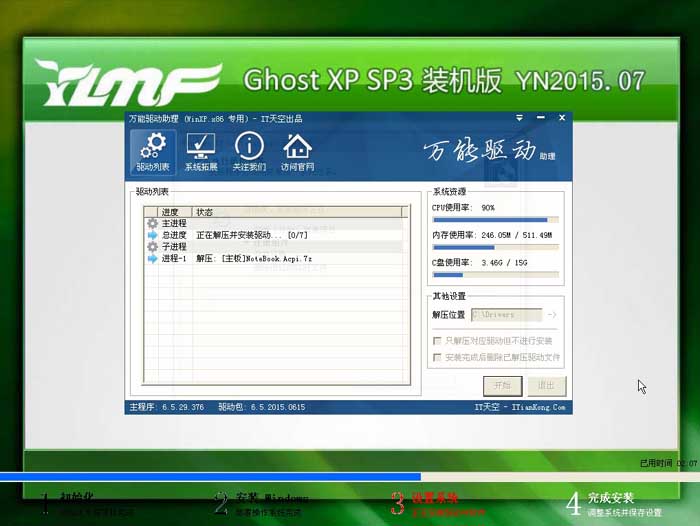Click the 子进程 row label

pos(174,246)
